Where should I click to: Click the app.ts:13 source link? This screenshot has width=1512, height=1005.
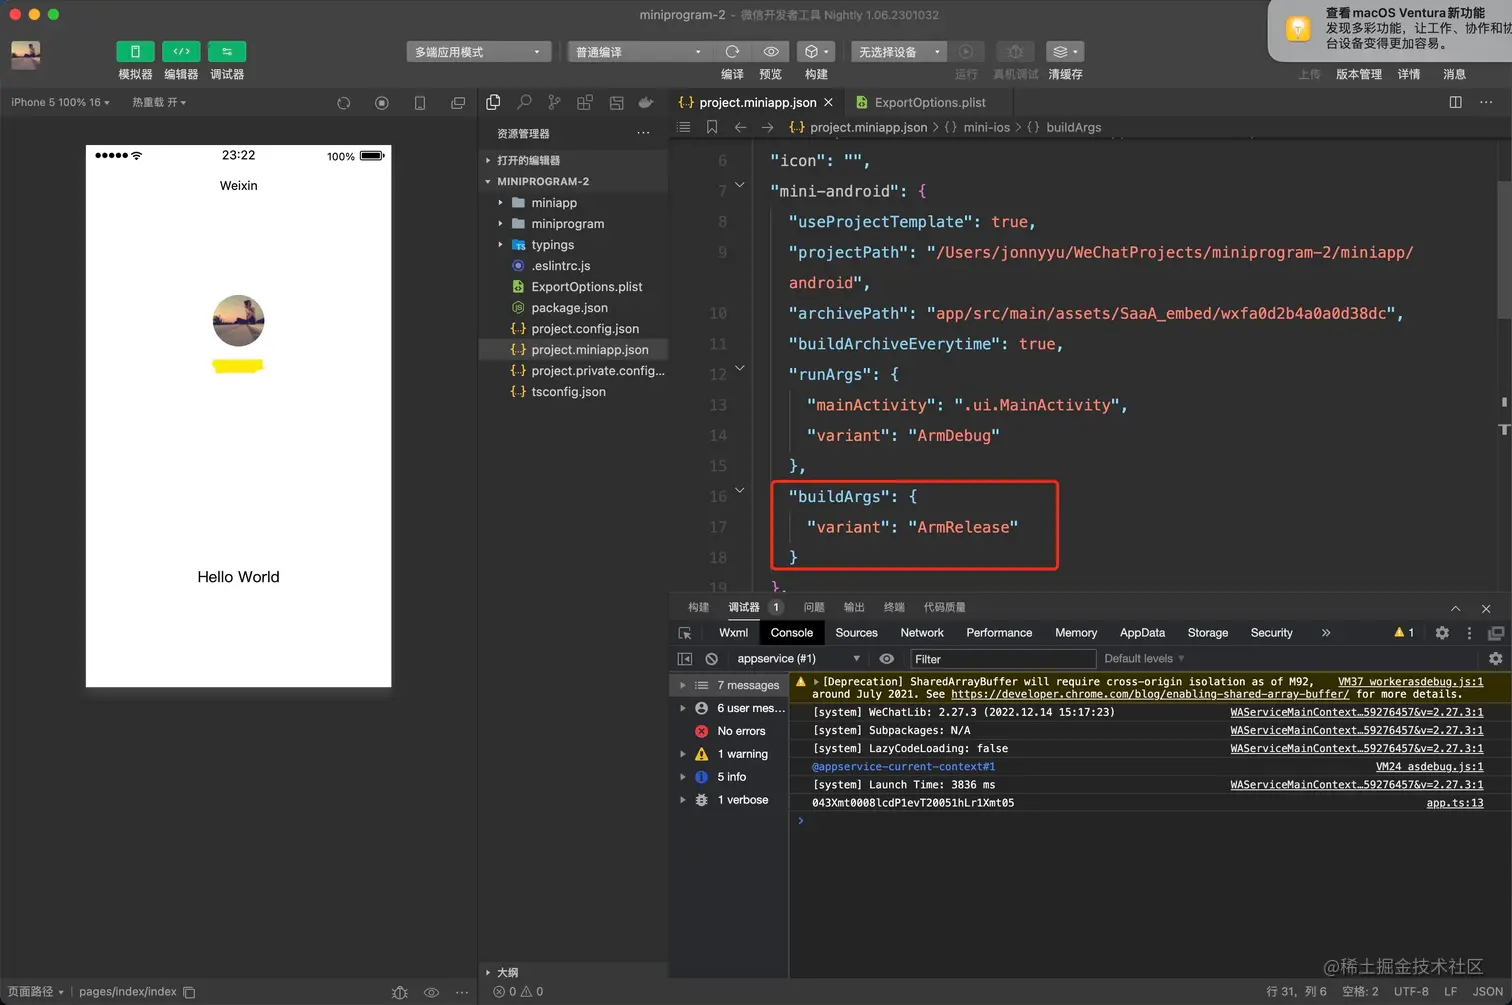coord(1454,803)
